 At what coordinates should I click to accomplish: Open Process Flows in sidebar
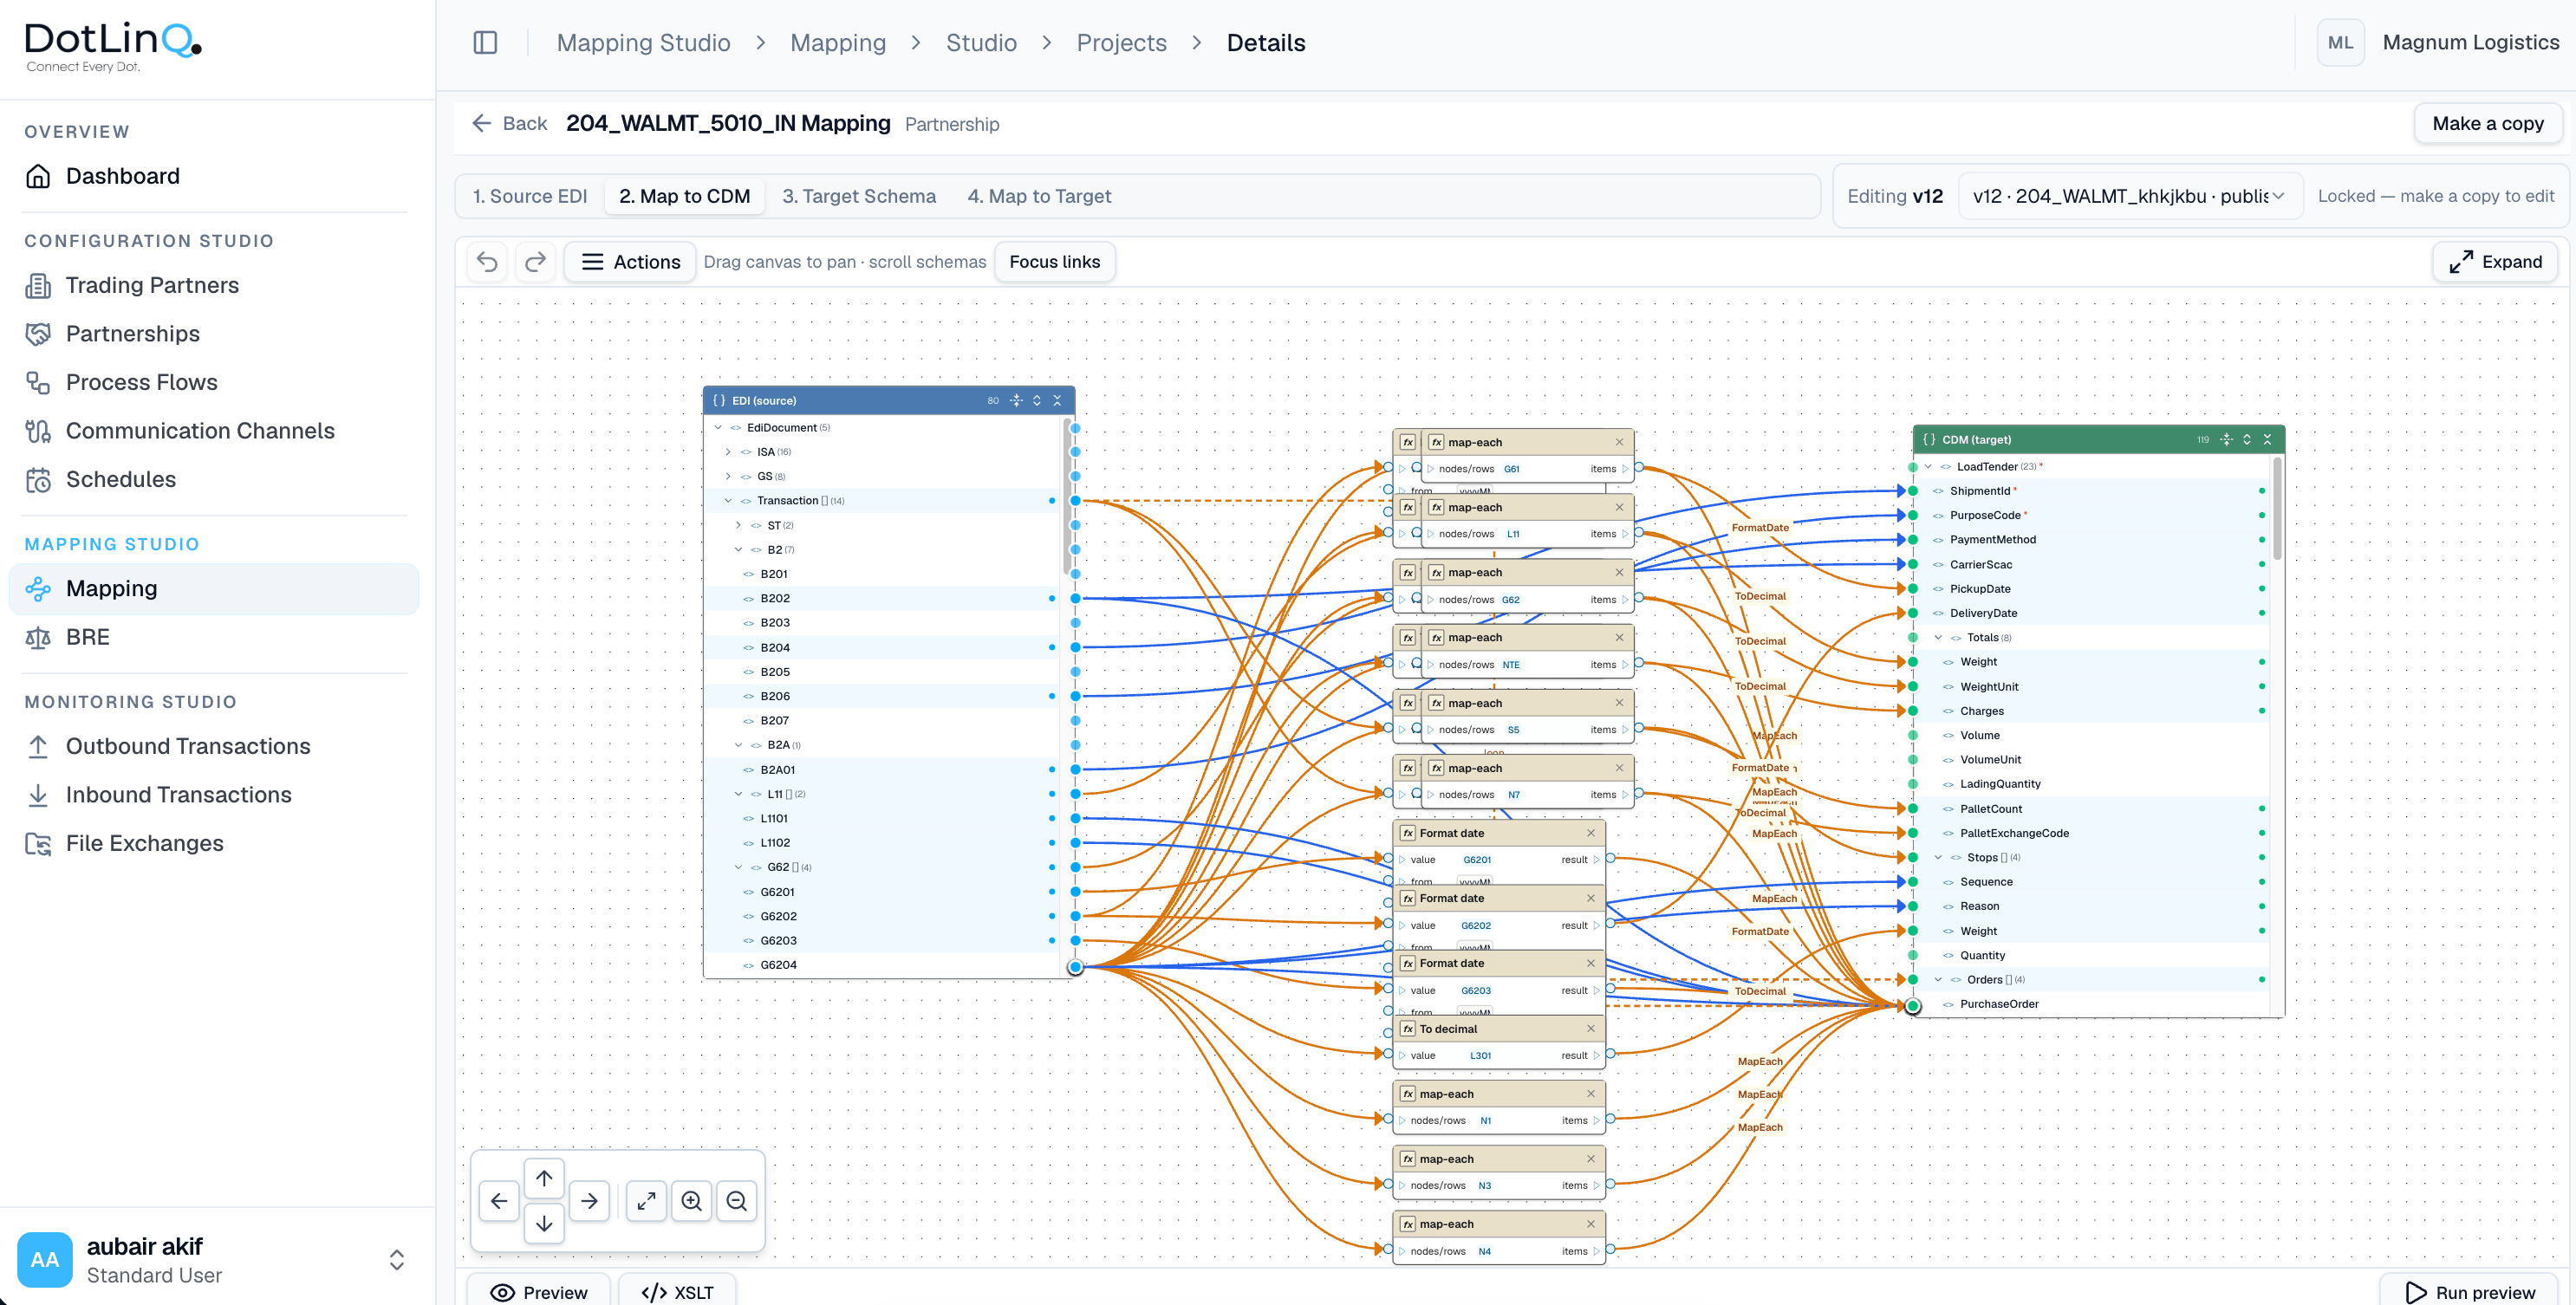click(214, 382)
